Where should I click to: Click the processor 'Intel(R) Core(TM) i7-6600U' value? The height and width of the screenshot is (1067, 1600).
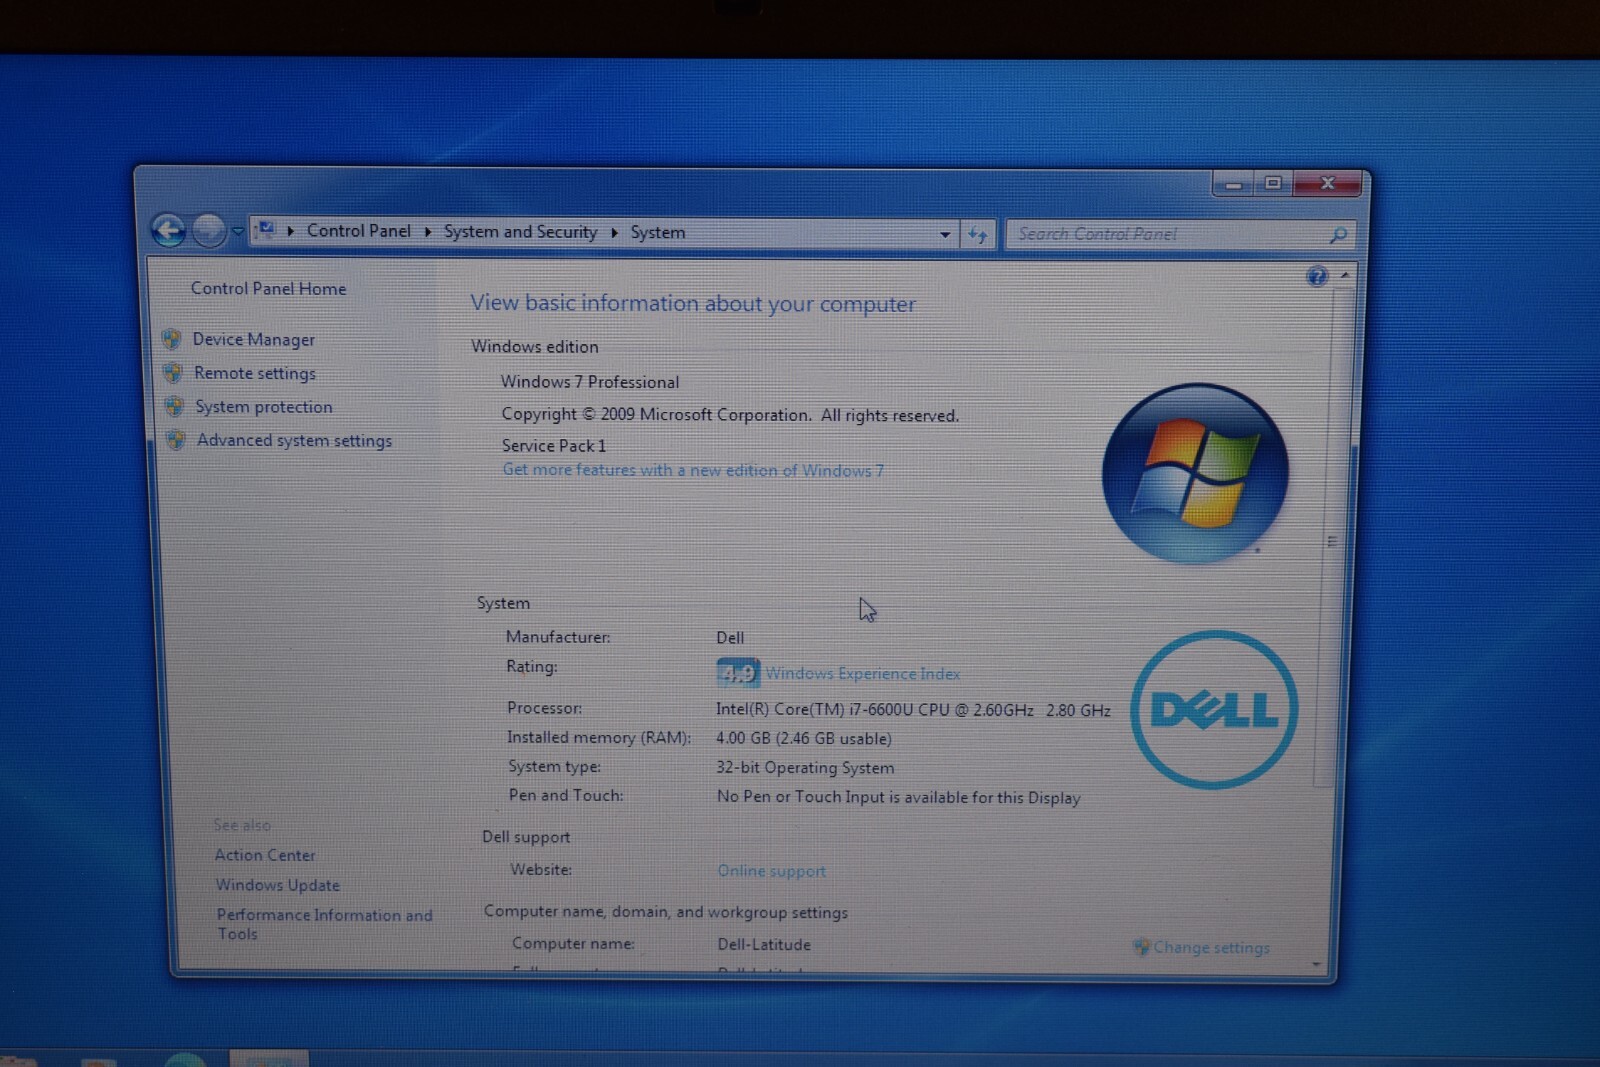click(x=913, y=710)
